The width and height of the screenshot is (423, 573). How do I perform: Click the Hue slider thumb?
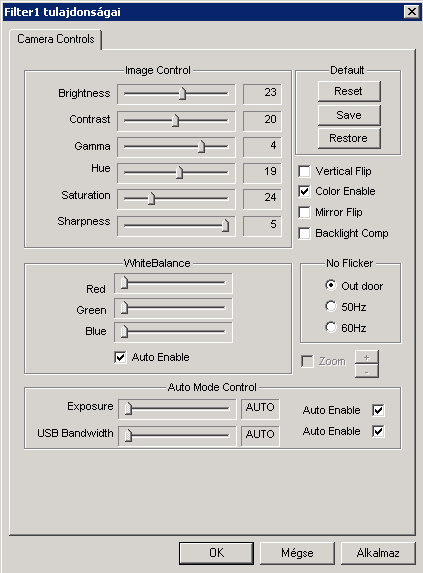[179, 172]
